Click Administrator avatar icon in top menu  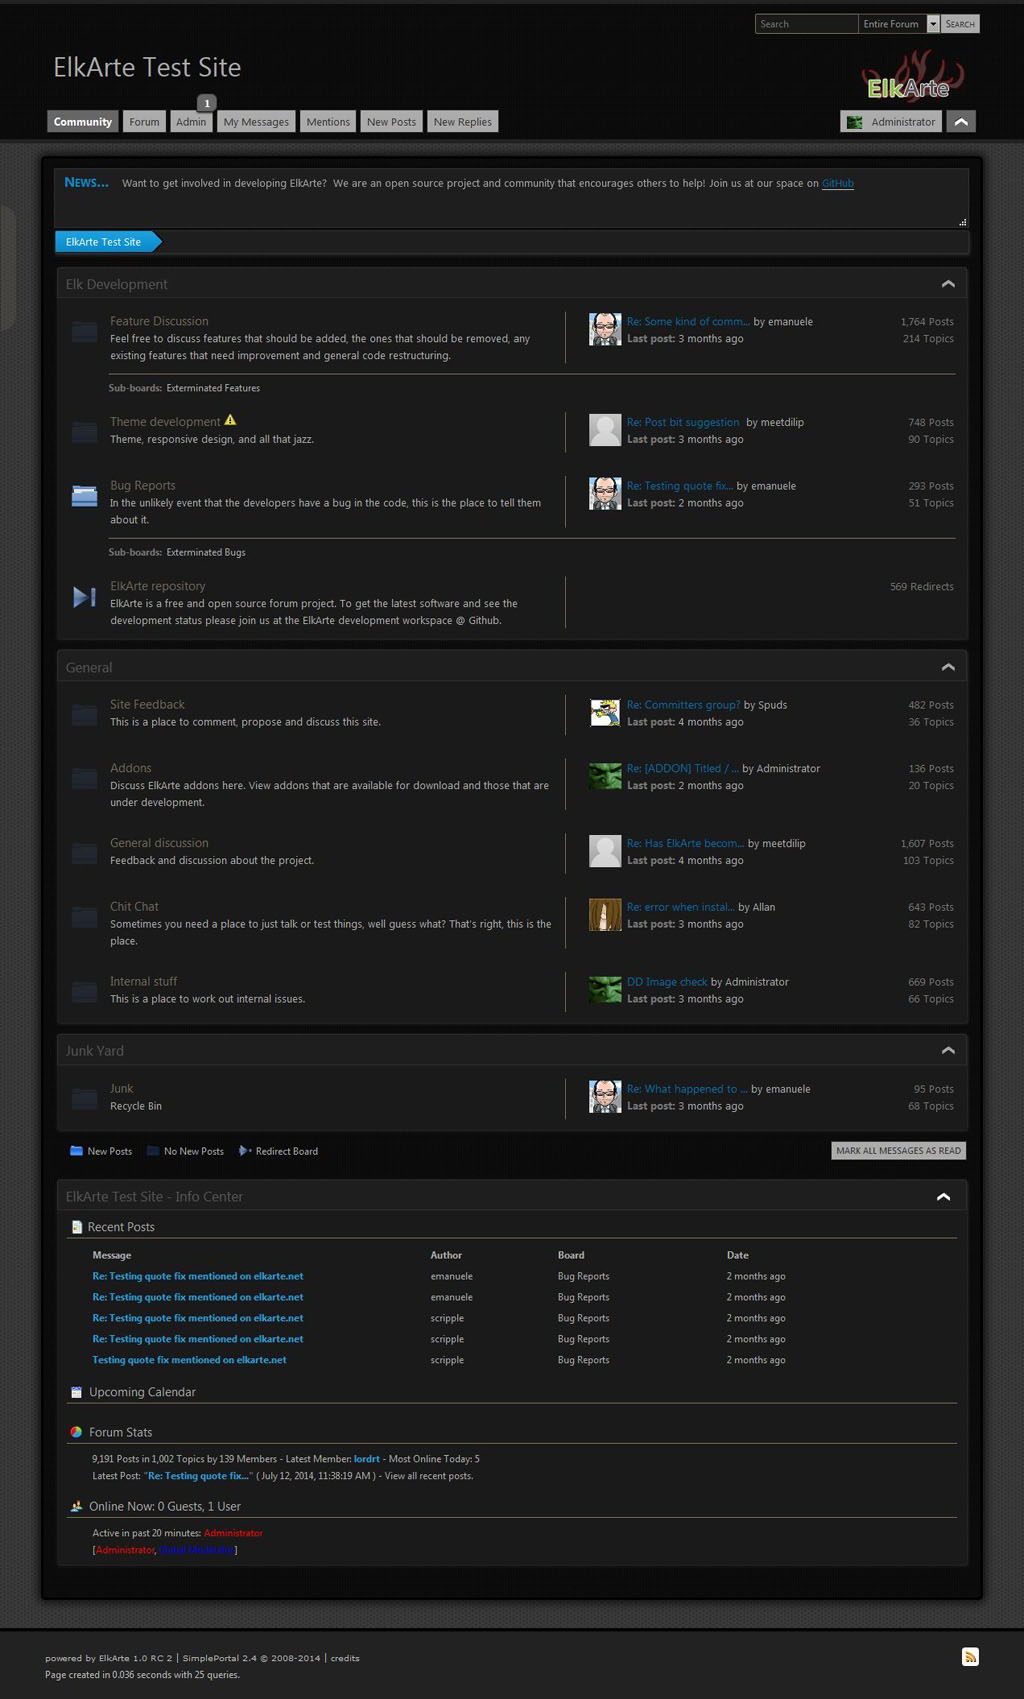pyautogui.click(x=854, y=122)
